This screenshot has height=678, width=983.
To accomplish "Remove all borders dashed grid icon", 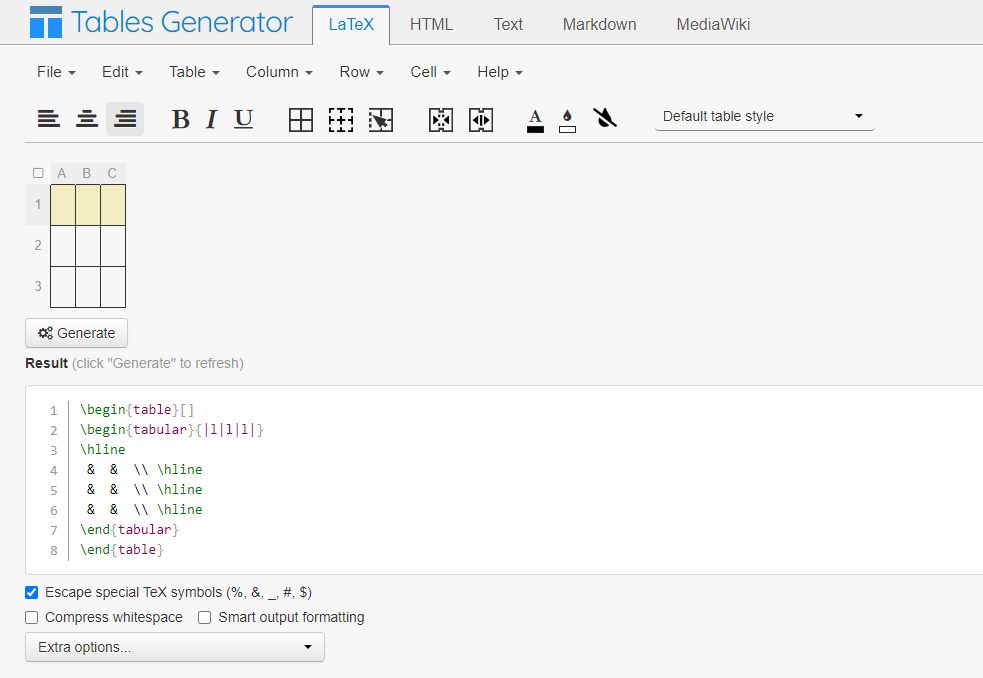I will pos(341,119).
